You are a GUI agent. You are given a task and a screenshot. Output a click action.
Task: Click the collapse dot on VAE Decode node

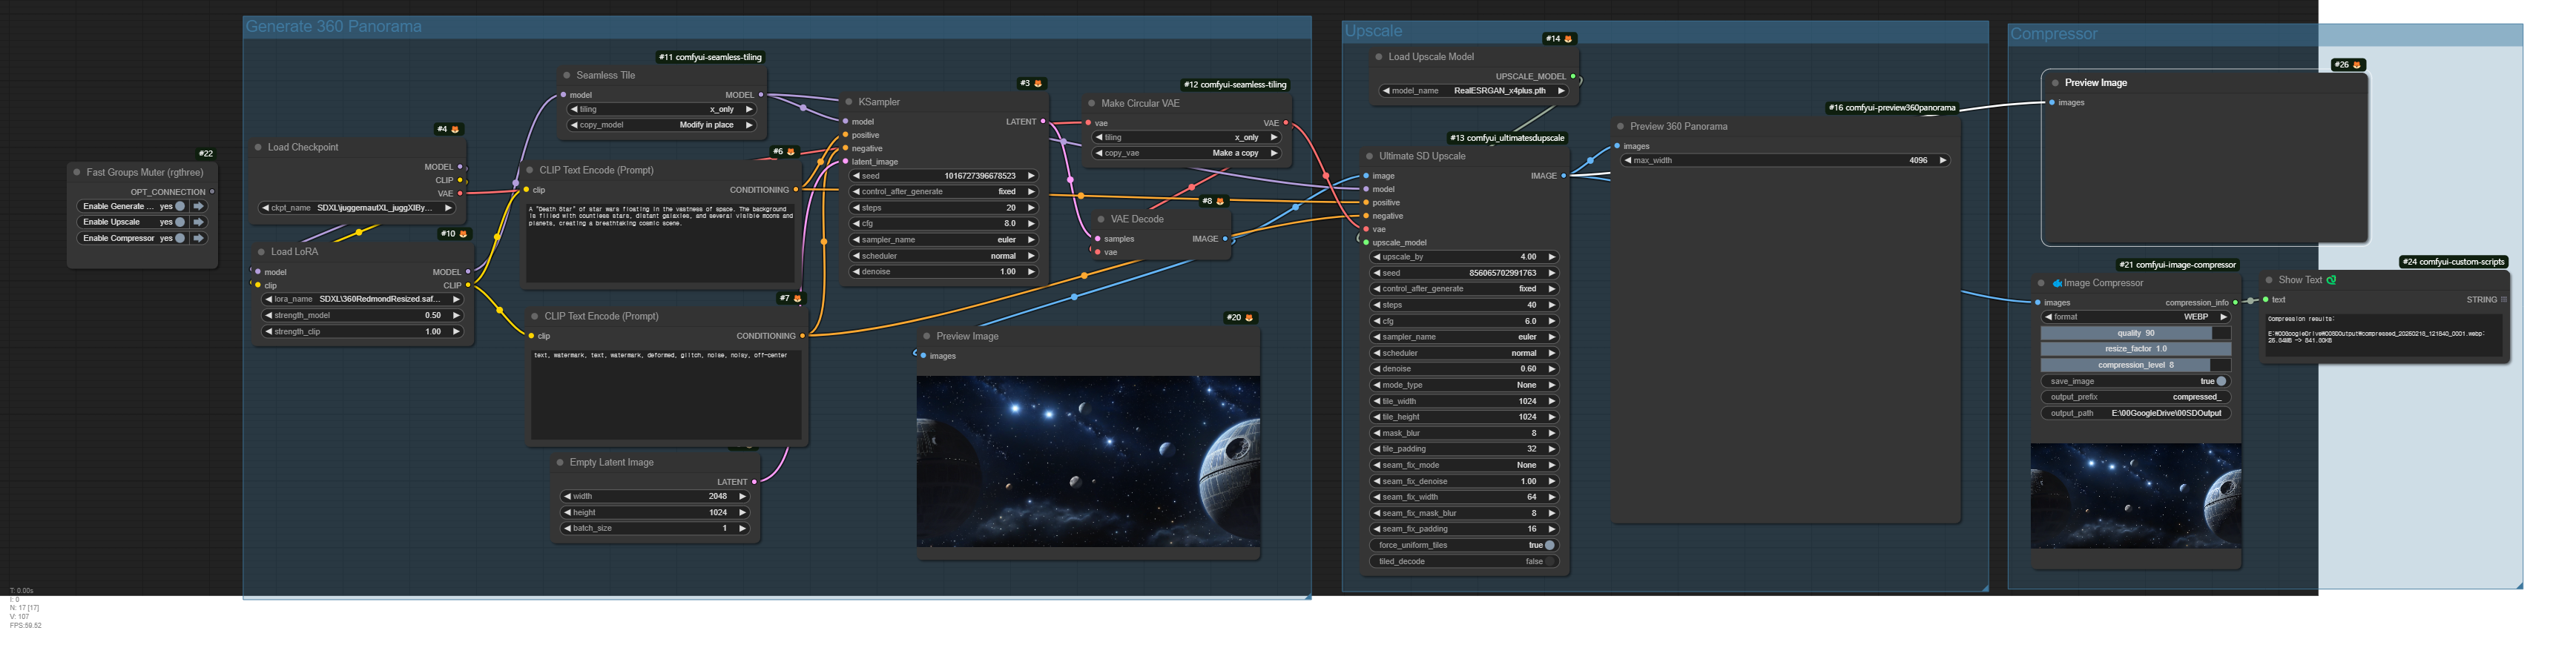1101,219
